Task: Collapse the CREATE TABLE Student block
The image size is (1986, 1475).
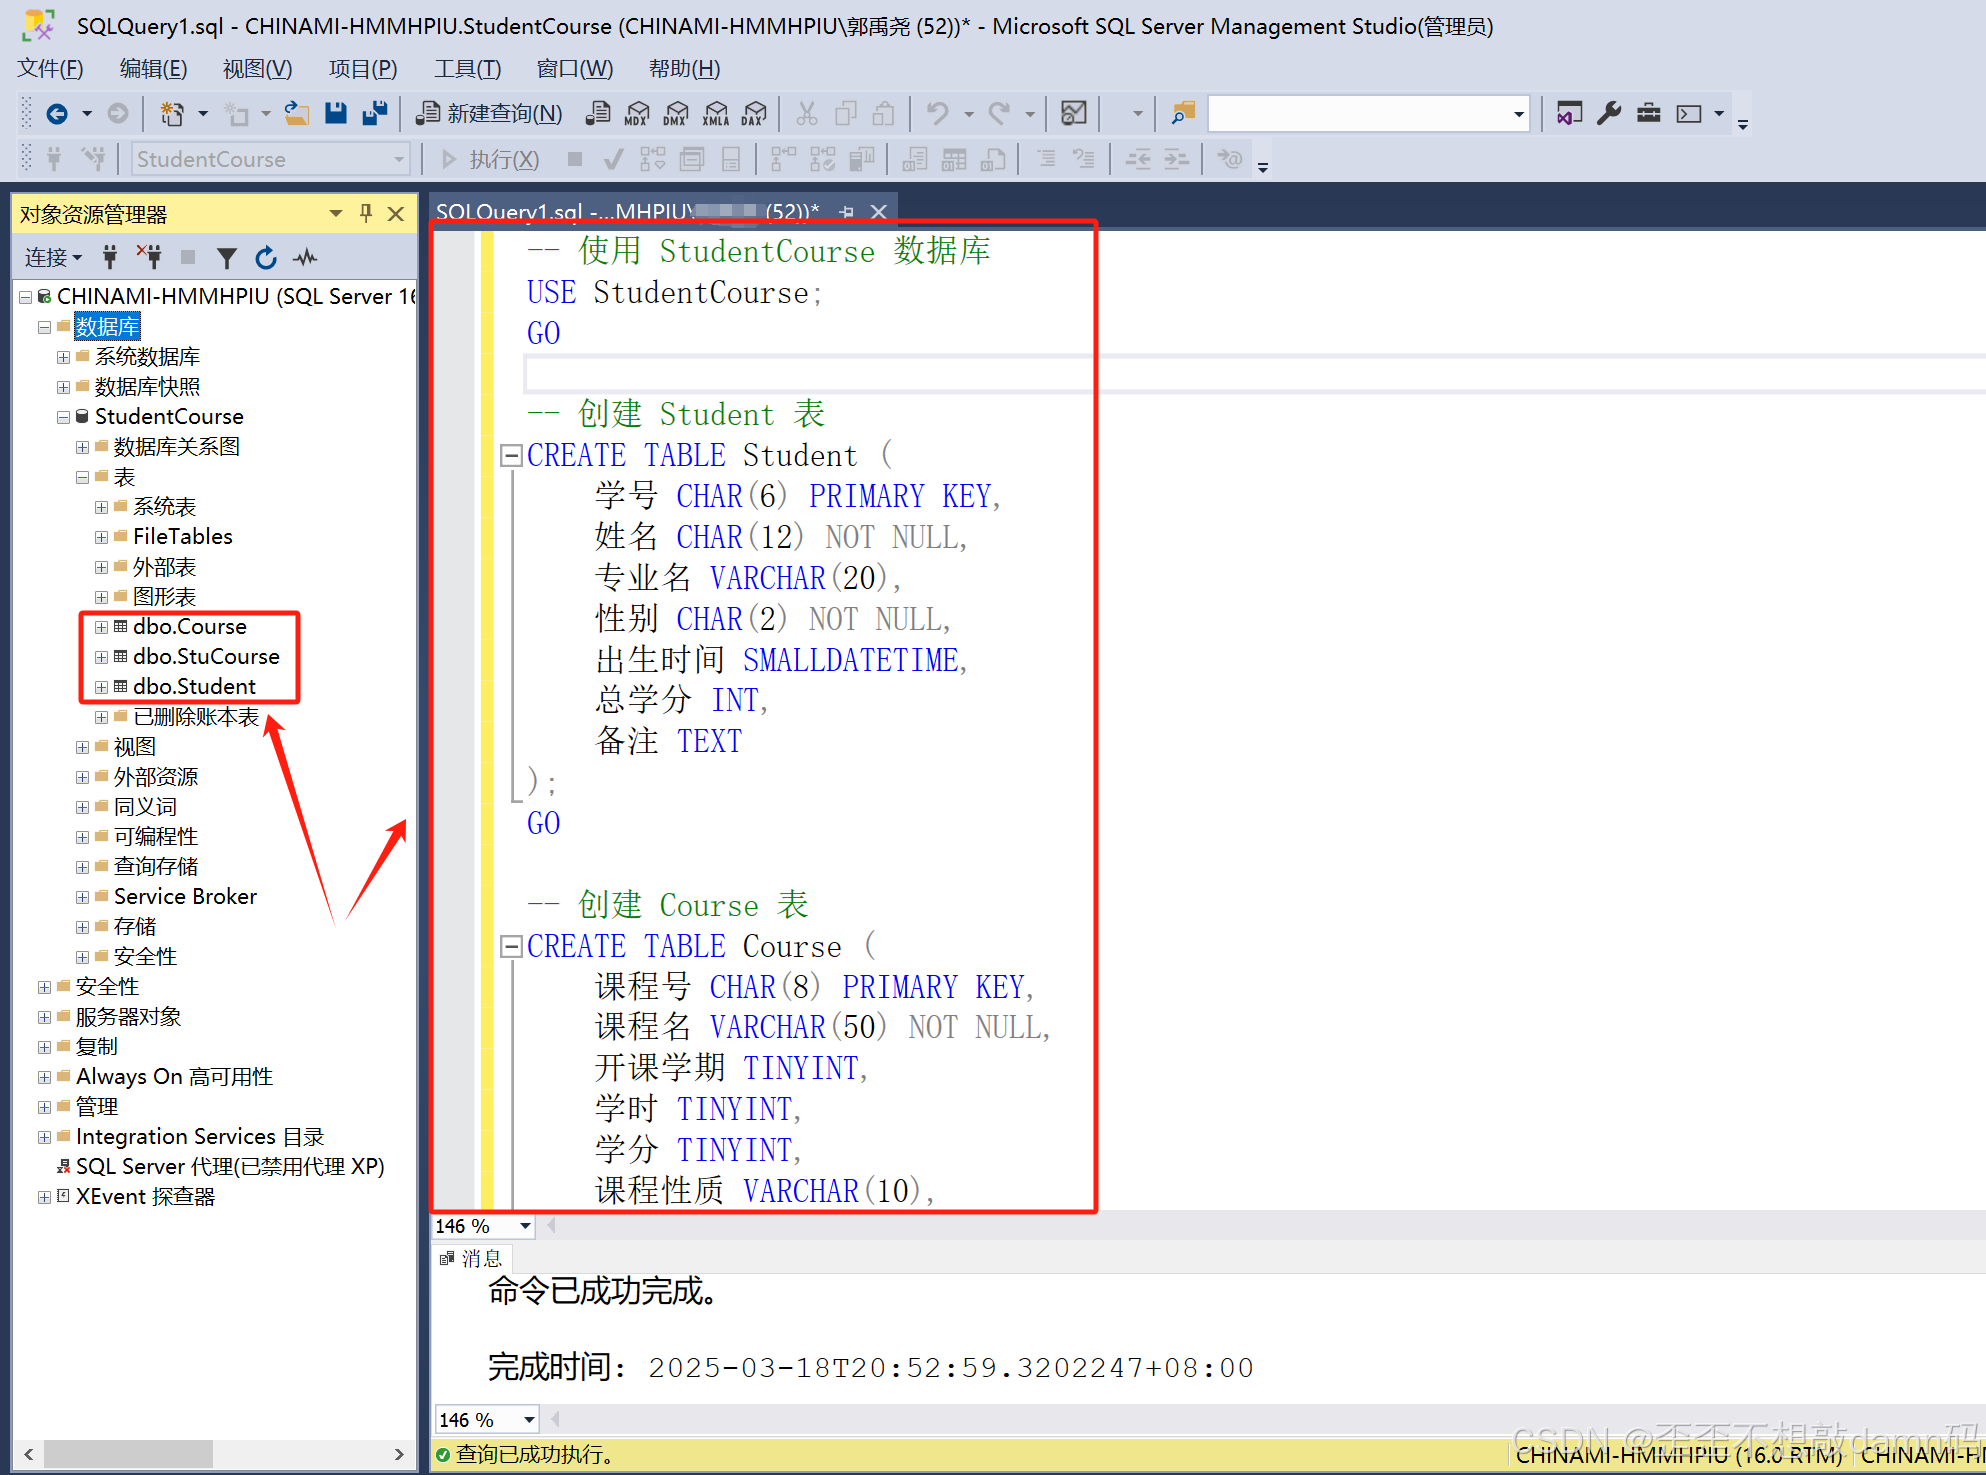Action: pyautogui.click(x=511, y=456)
